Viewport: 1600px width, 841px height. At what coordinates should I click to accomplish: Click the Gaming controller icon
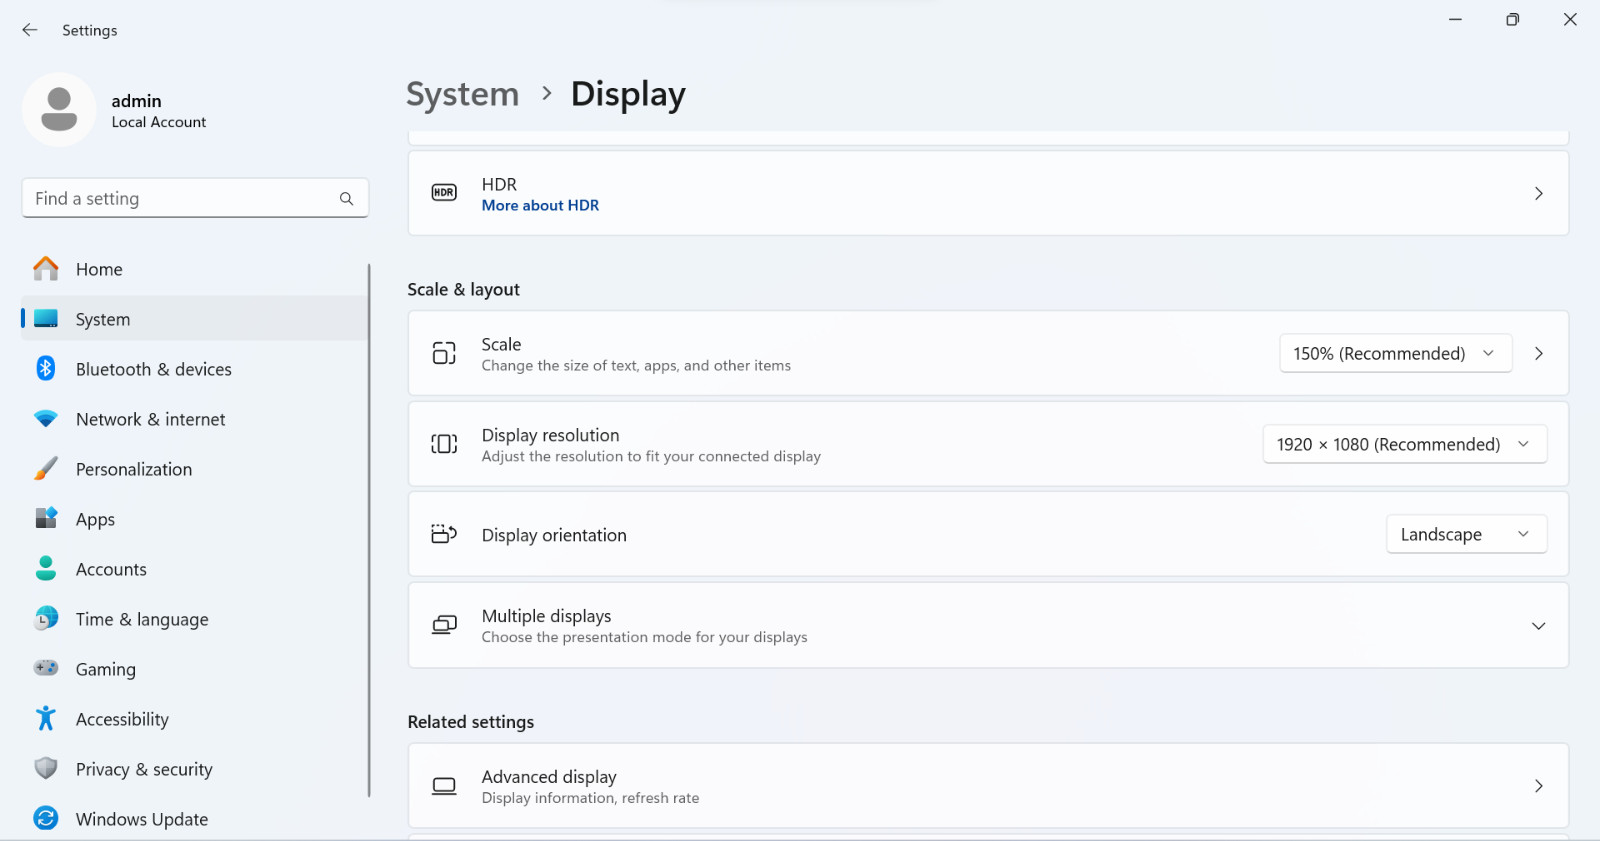[x=46, y=668]
